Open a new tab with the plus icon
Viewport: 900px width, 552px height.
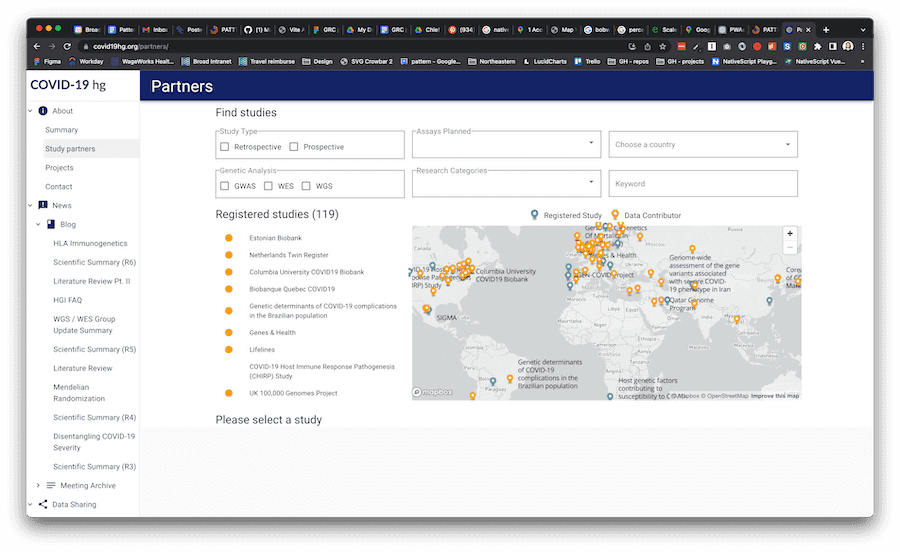tap(826, 30)
